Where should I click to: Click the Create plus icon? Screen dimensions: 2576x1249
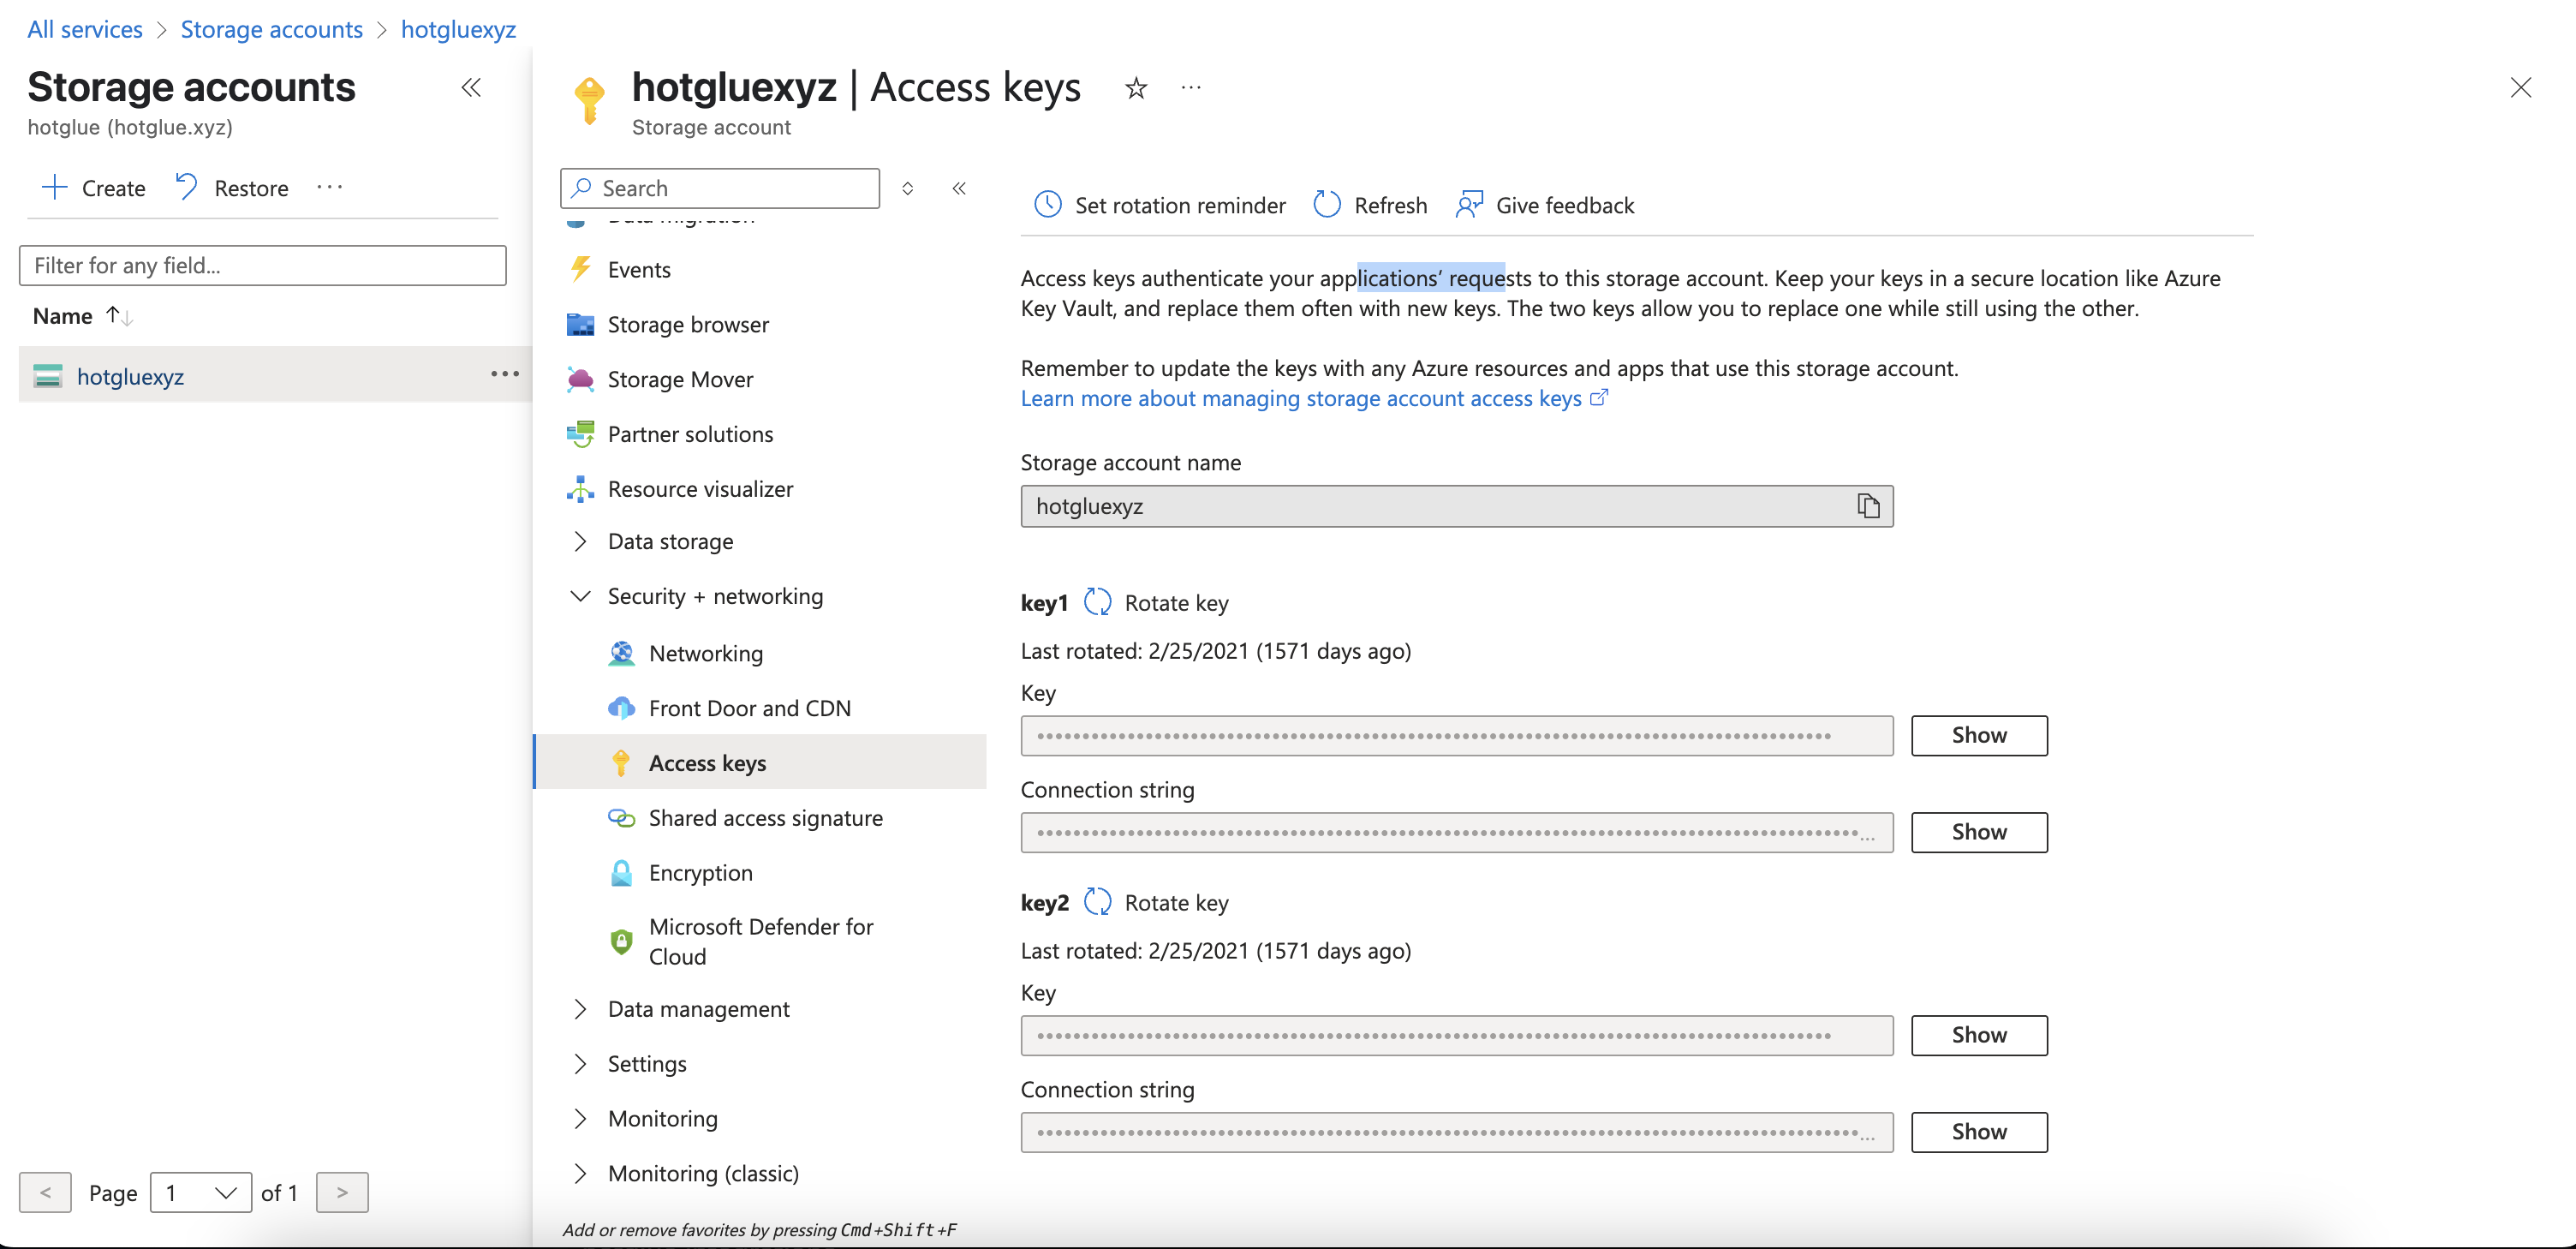(54, 187)
